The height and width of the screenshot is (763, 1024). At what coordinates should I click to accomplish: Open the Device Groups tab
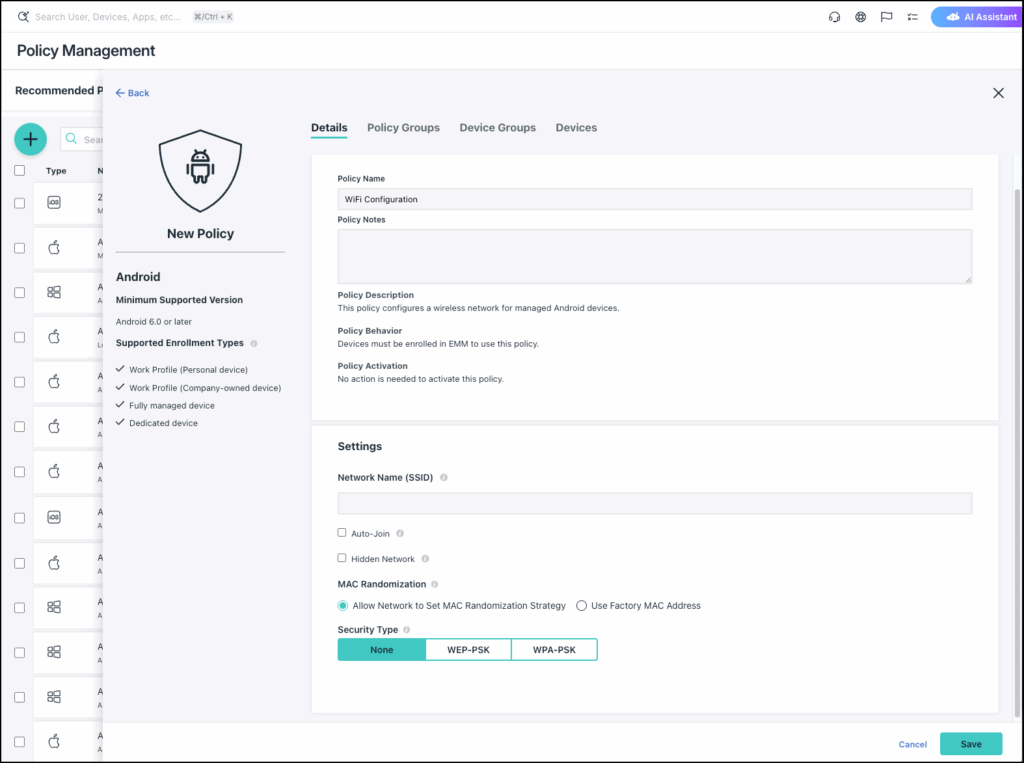tap(497, 128)
